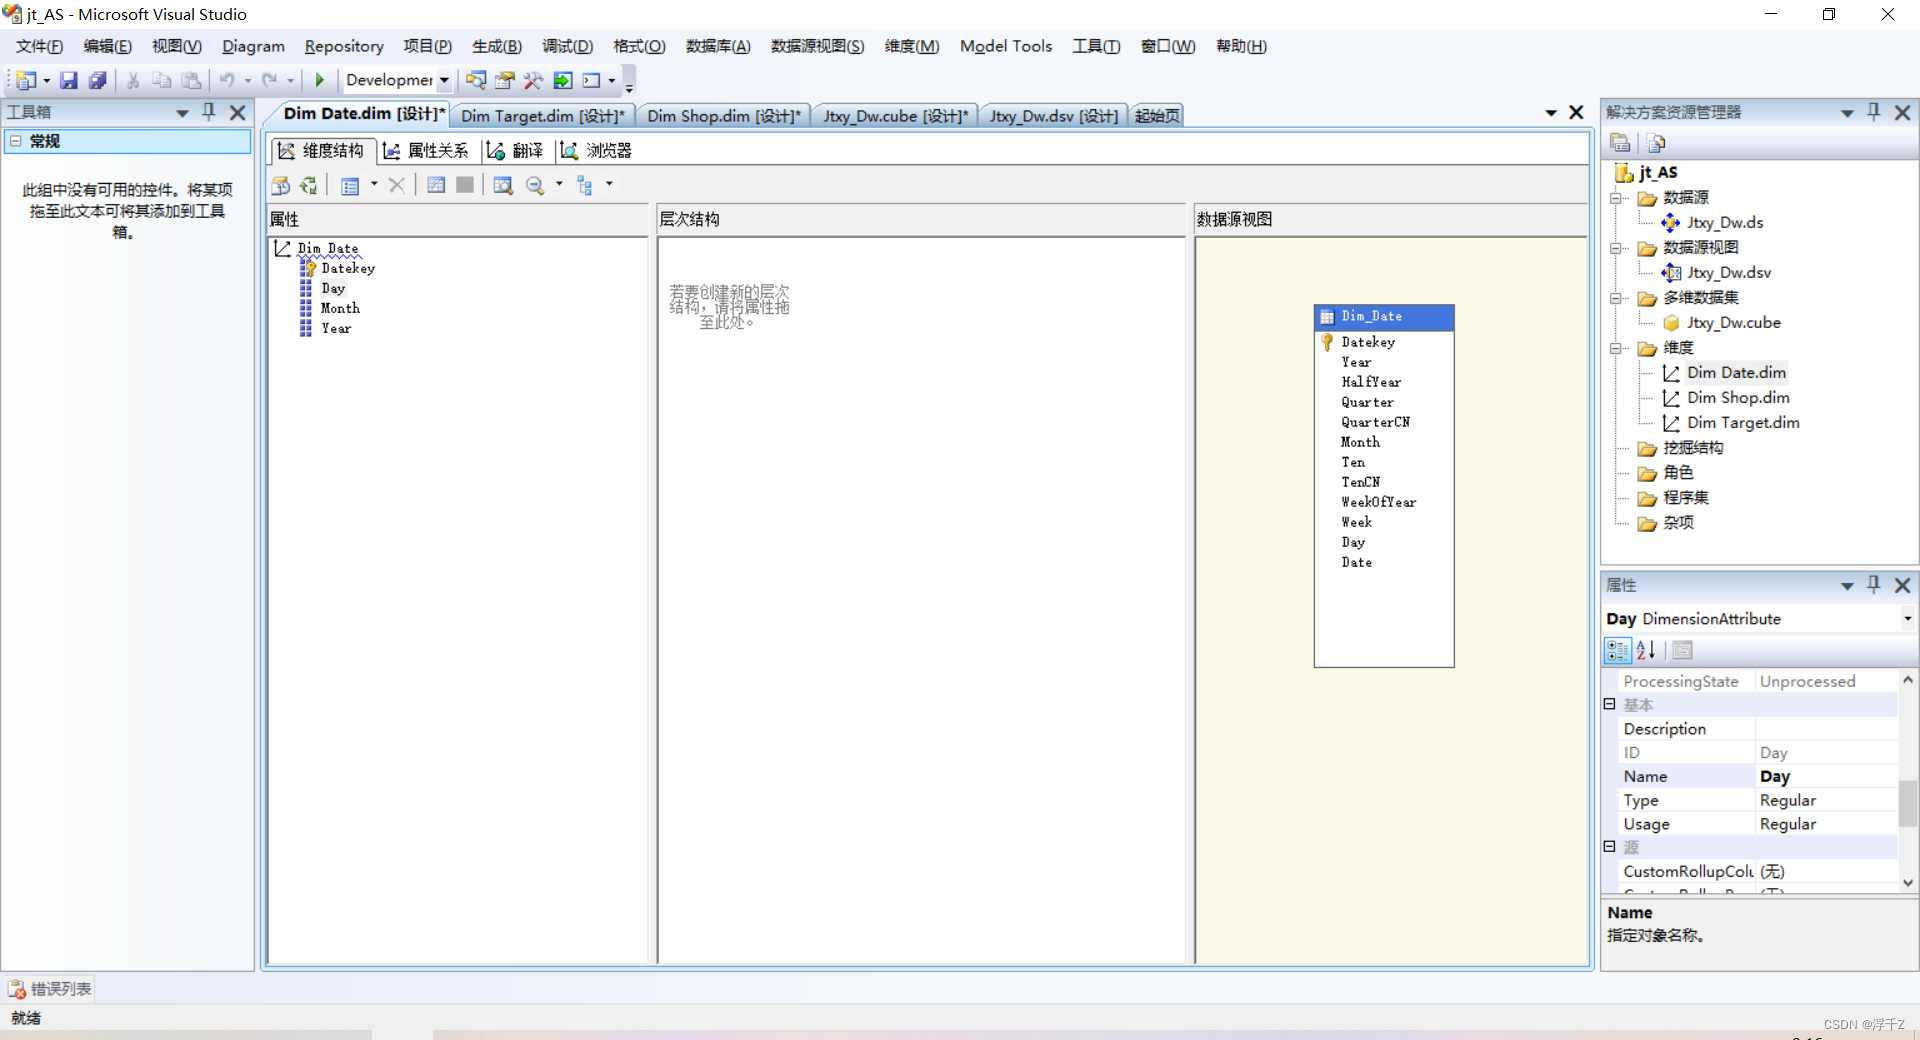Open the 属性关系 tab
The image size is (1920, 1040).
[426, 151]
